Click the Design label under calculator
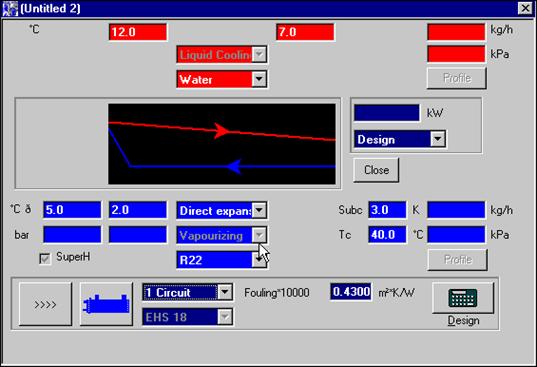Image resolution: width=537 pixels, height=367 pixels. (x=463, y=320)
